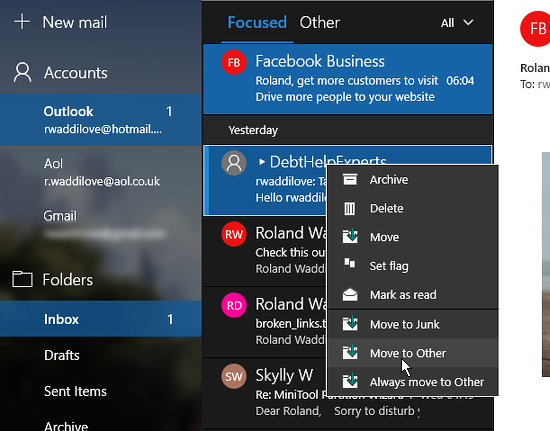
Task: Open the Facebook Business email
Action: pos(348,79)
